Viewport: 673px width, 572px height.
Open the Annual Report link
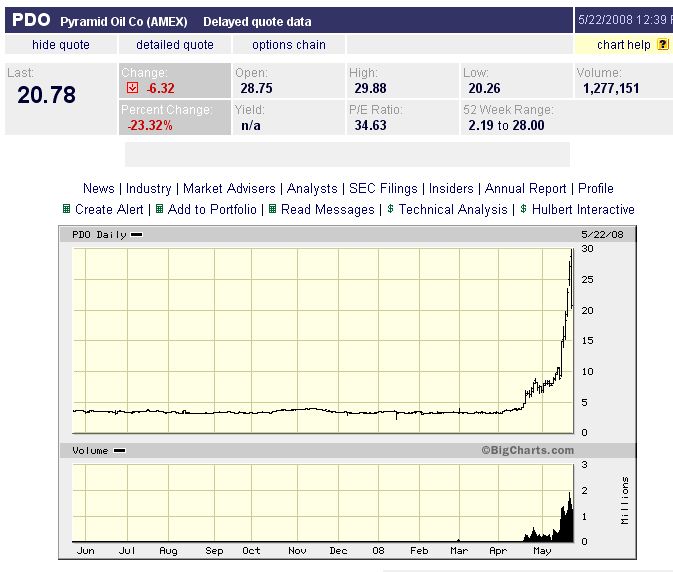coord(526,188)
